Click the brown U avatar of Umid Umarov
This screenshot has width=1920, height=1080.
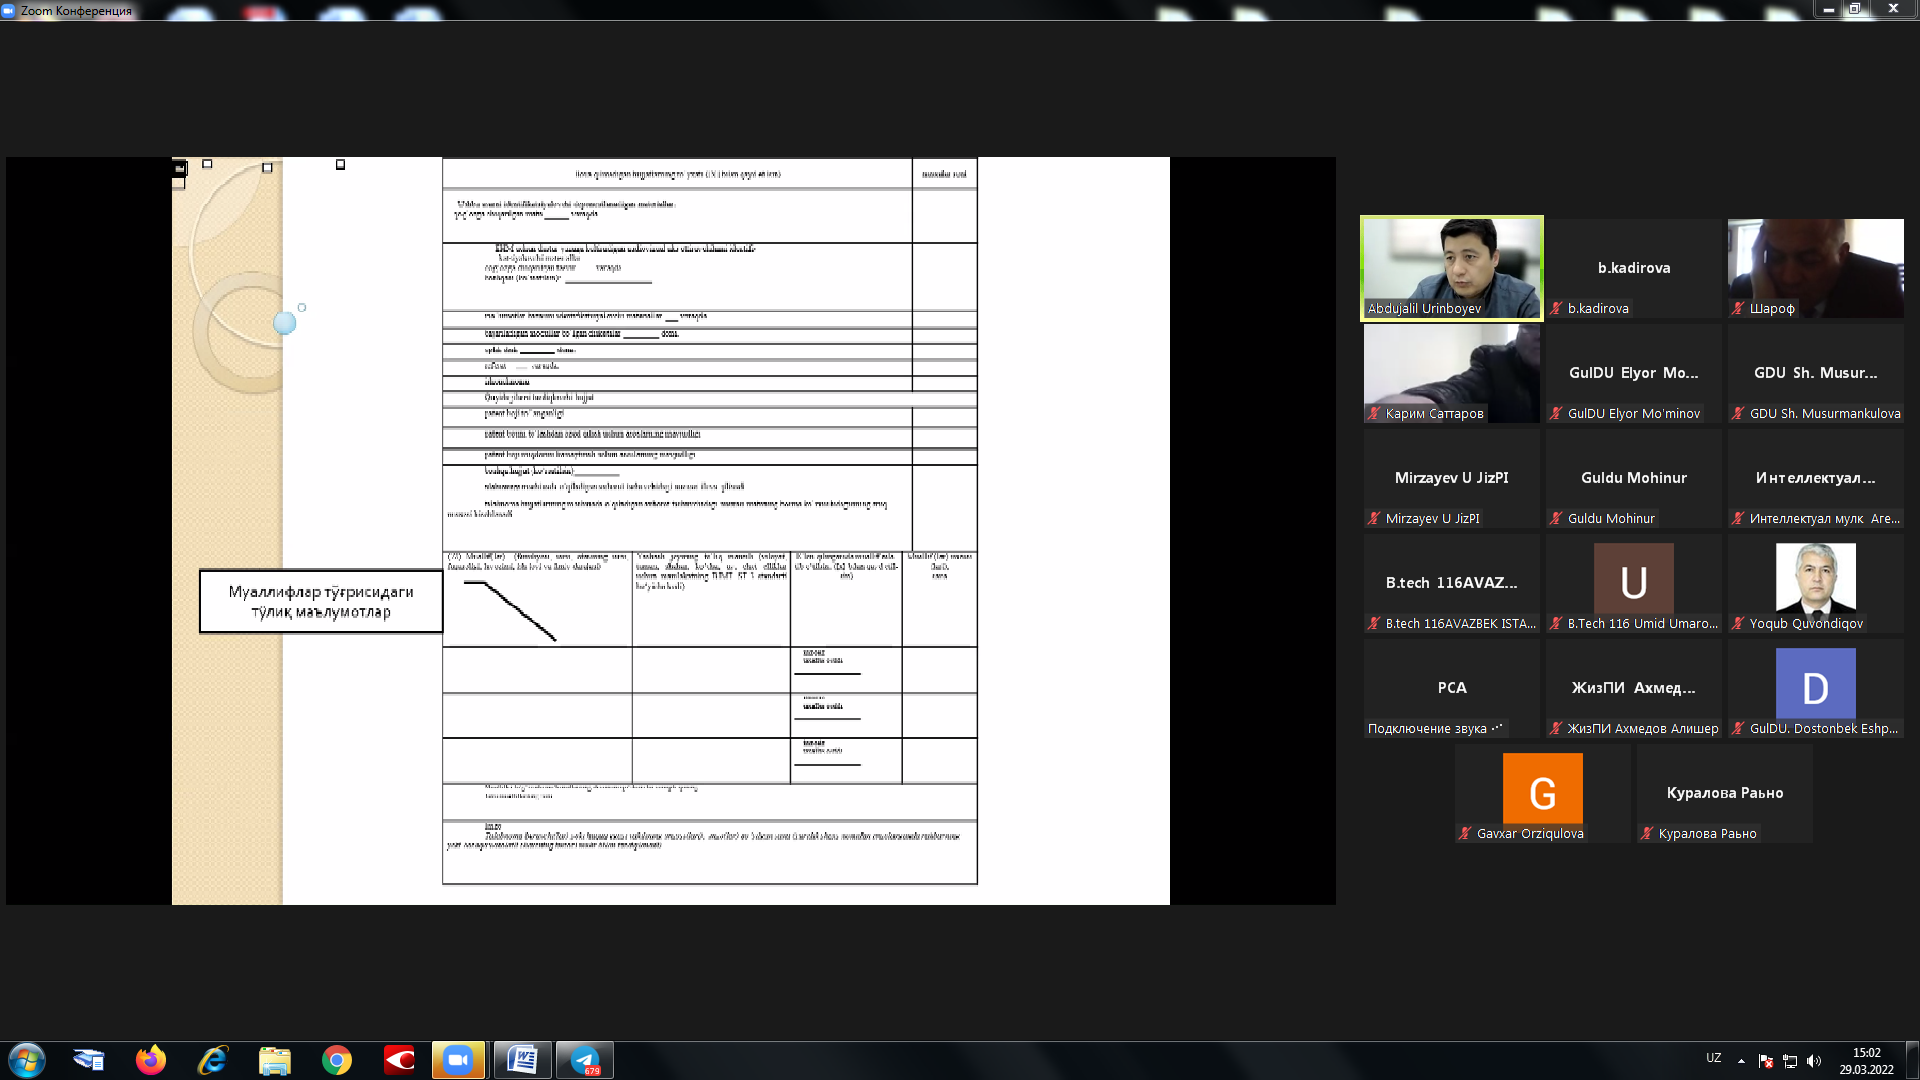1633,579
